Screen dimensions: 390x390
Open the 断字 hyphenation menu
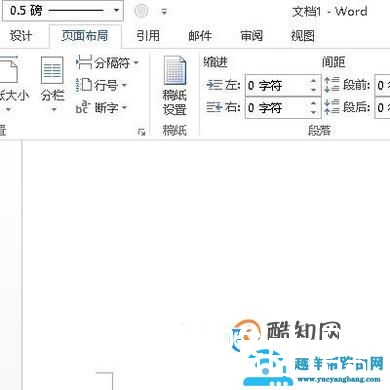[x=102, y=107]
